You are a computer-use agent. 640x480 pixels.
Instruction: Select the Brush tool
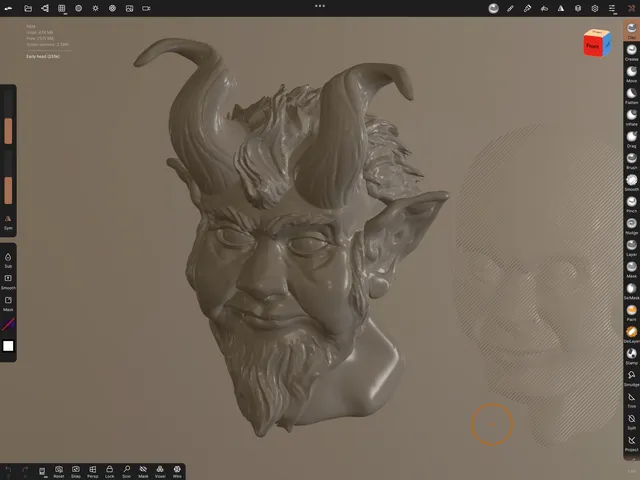point(631,160)
